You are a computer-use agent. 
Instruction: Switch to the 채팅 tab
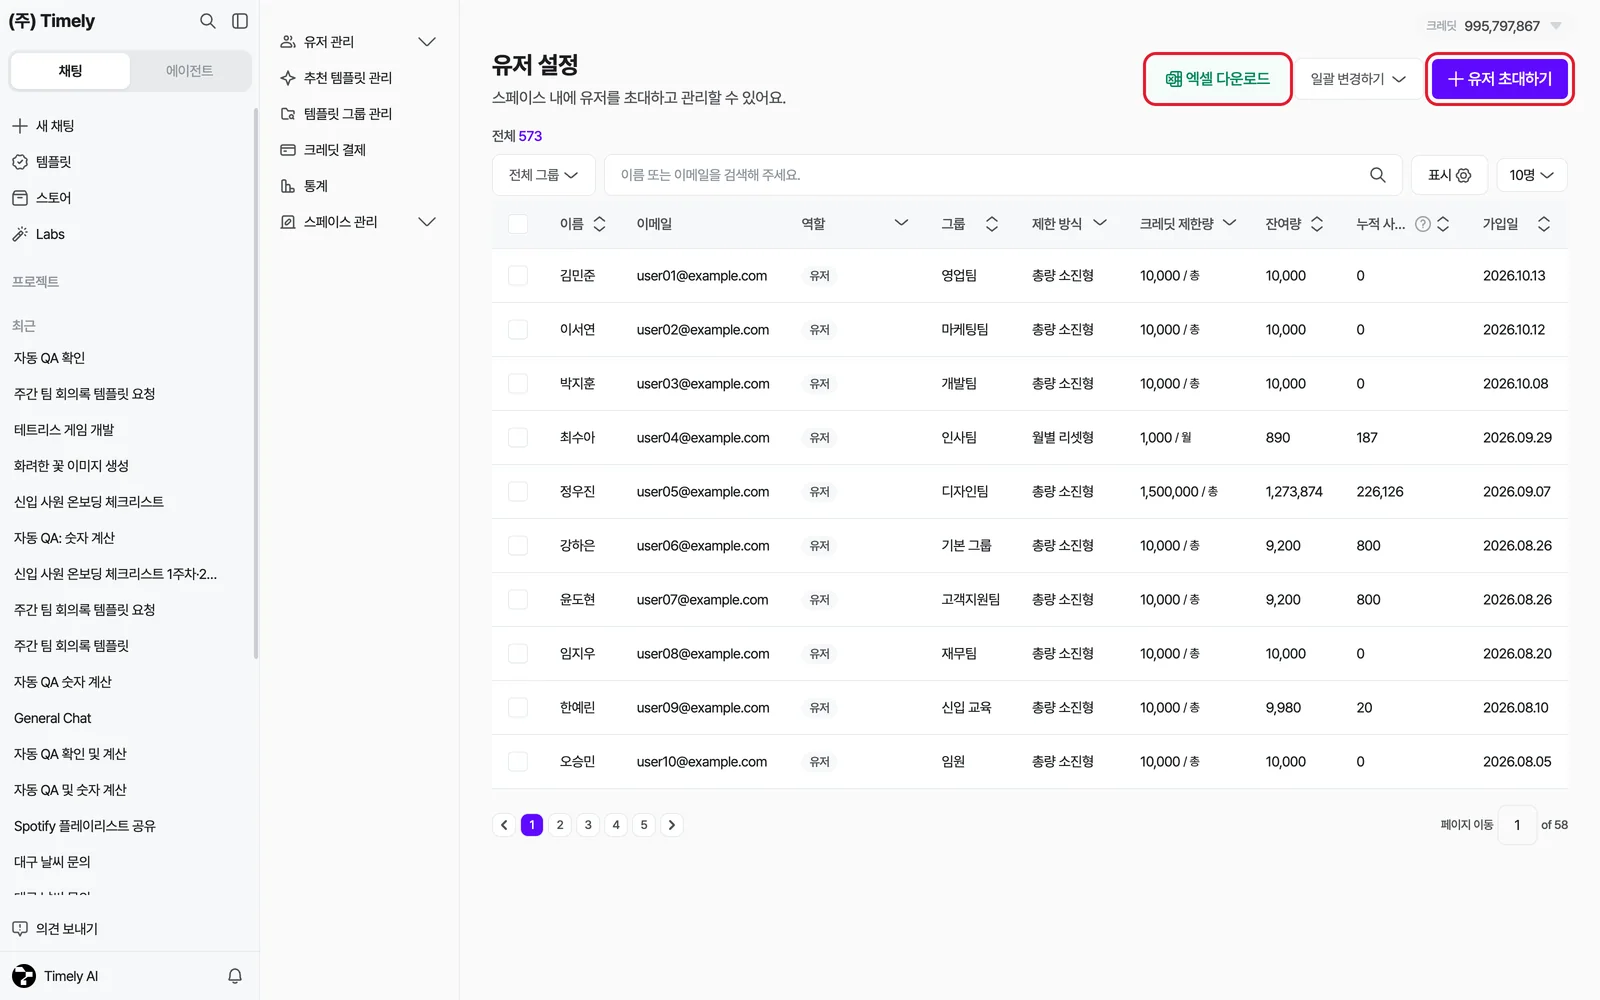(70, 71)
